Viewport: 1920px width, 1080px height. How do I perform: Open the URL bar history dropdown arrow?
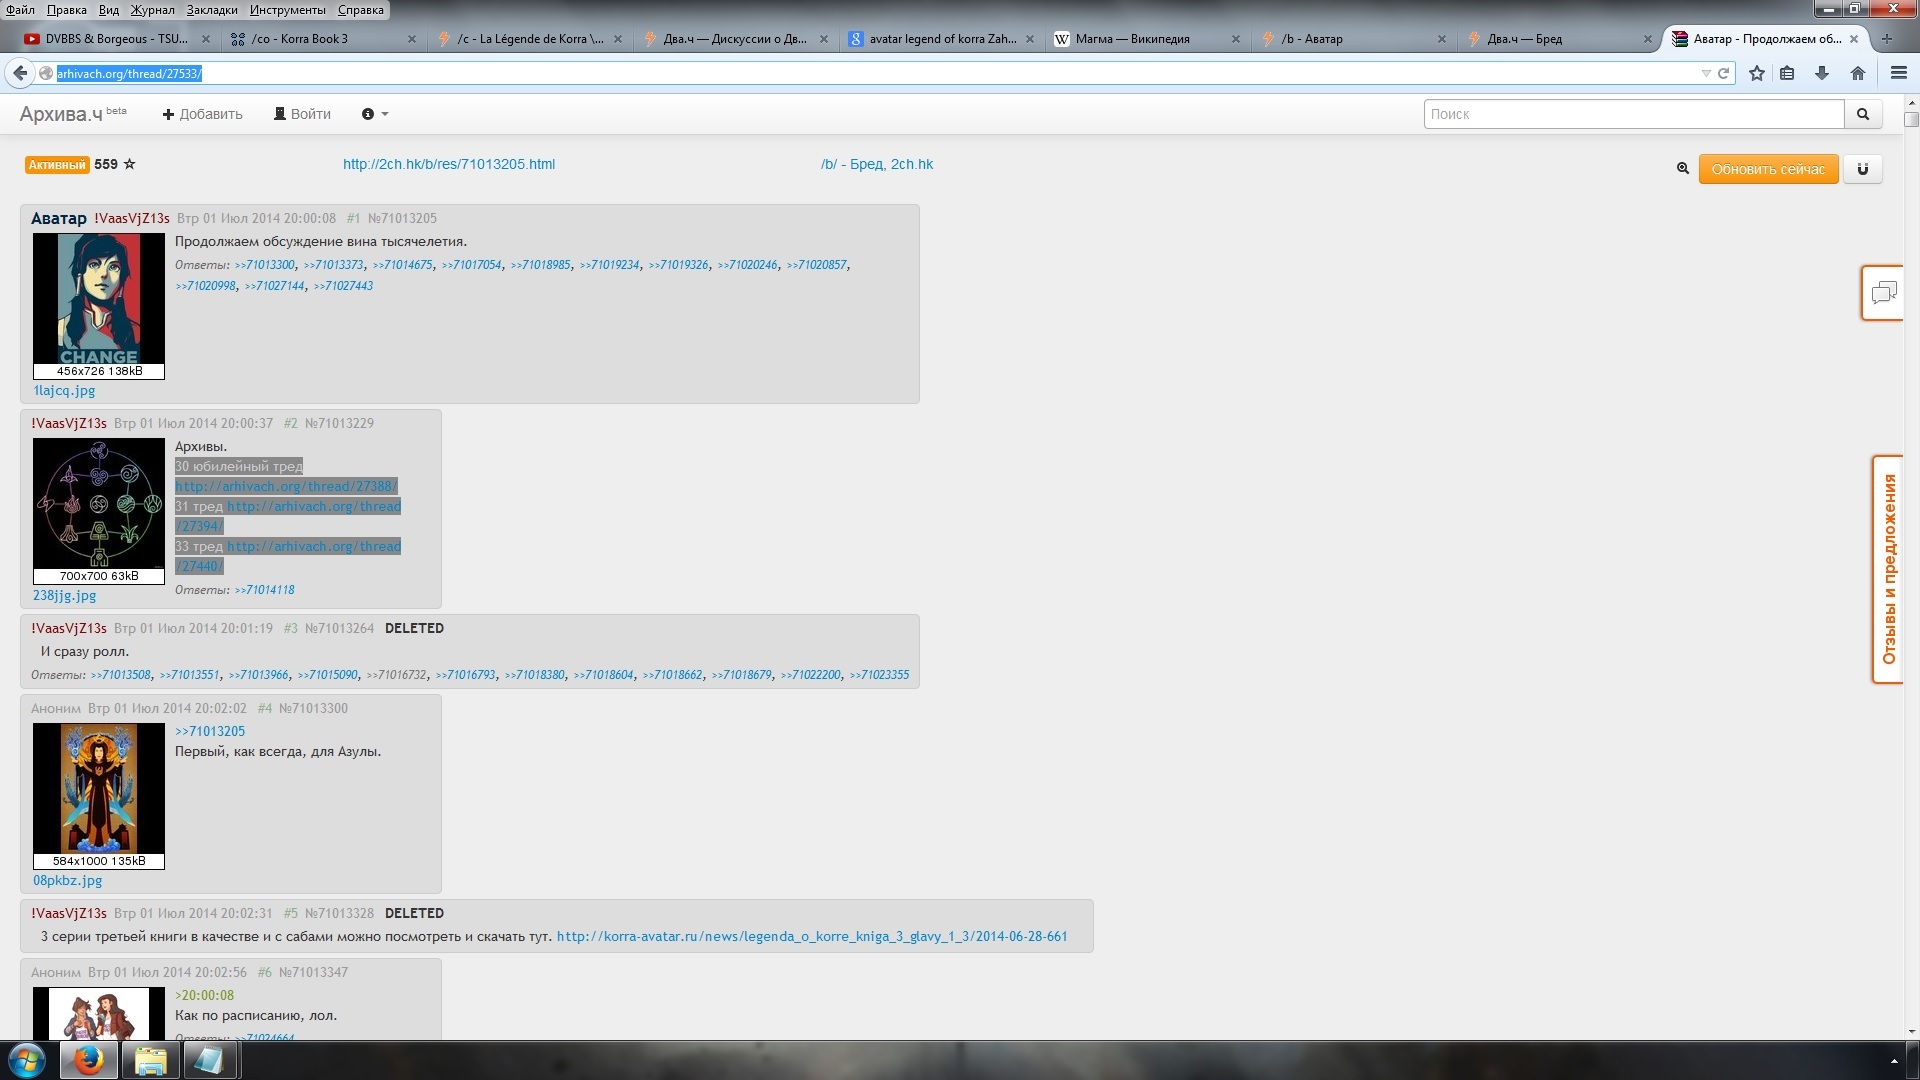click(1705, 73)
